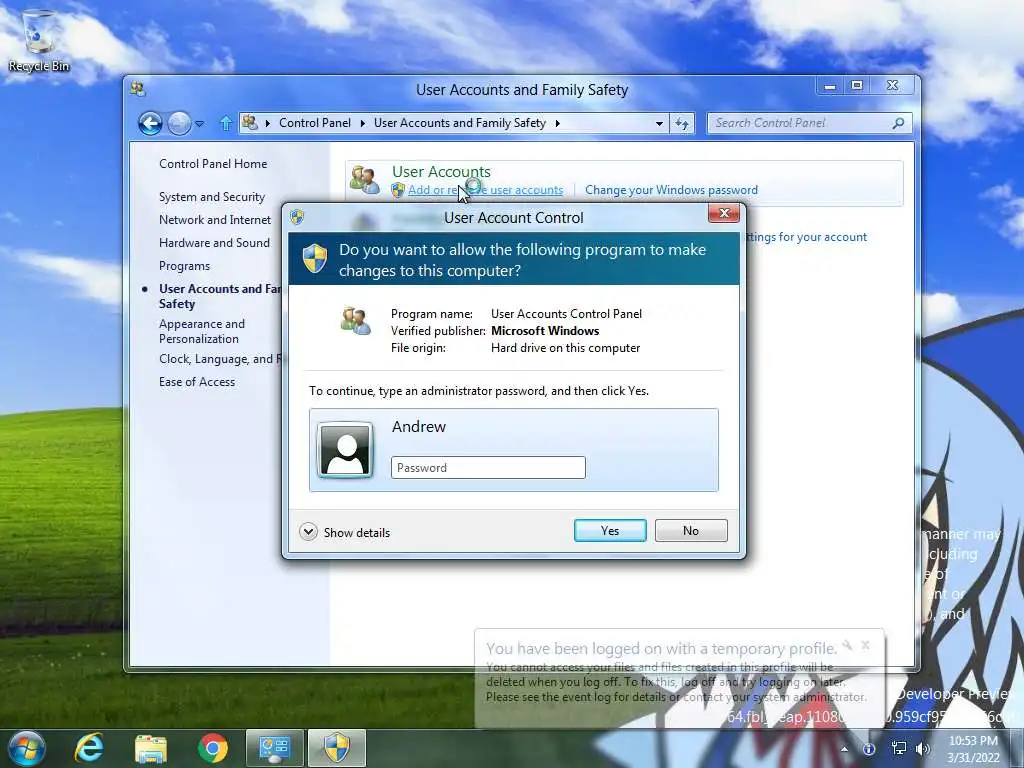Open Hardware and Sound category
The height and width of the screenshot is (768, 1024).
[x=214, y=243]
